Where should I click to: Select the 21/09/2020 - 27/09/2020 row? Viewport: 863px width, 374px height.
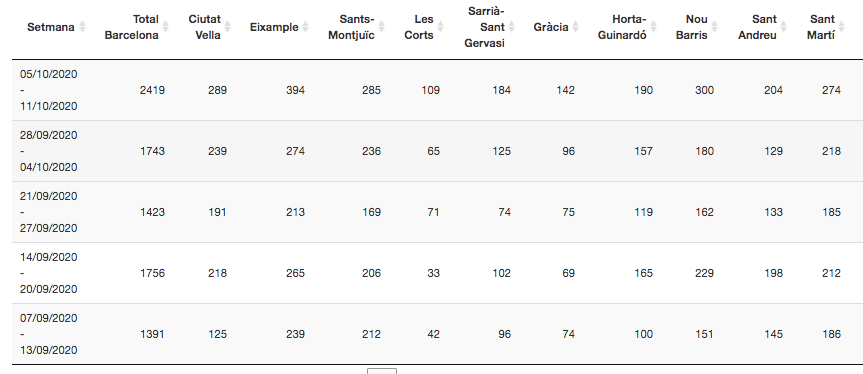point(438,212)
